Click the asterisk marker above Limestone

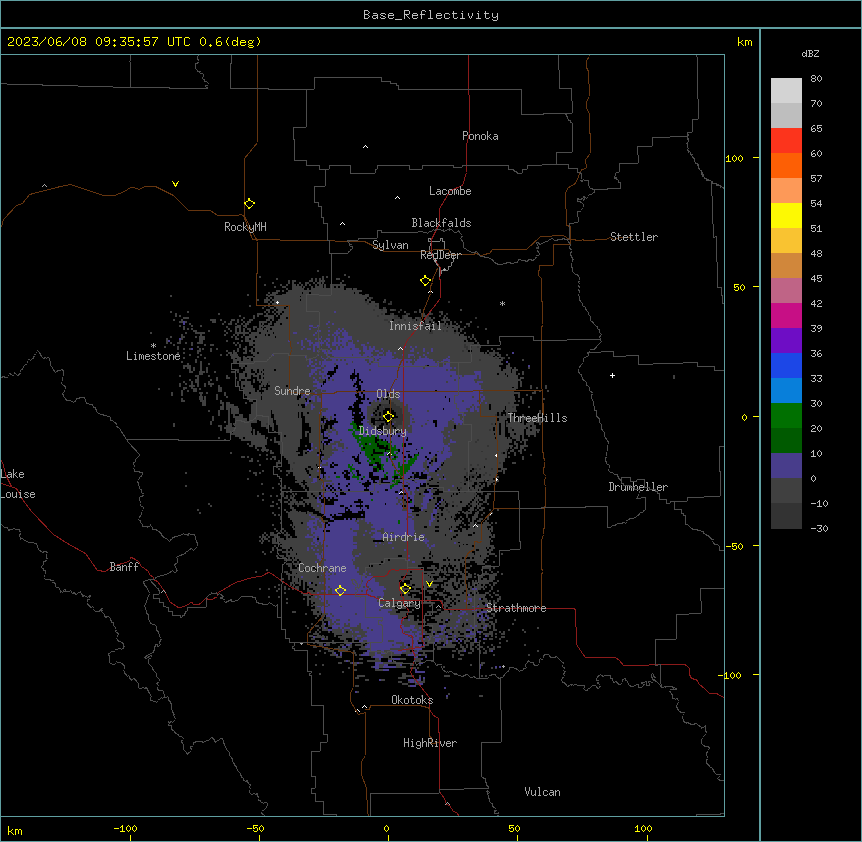click(x=153, y=346)
